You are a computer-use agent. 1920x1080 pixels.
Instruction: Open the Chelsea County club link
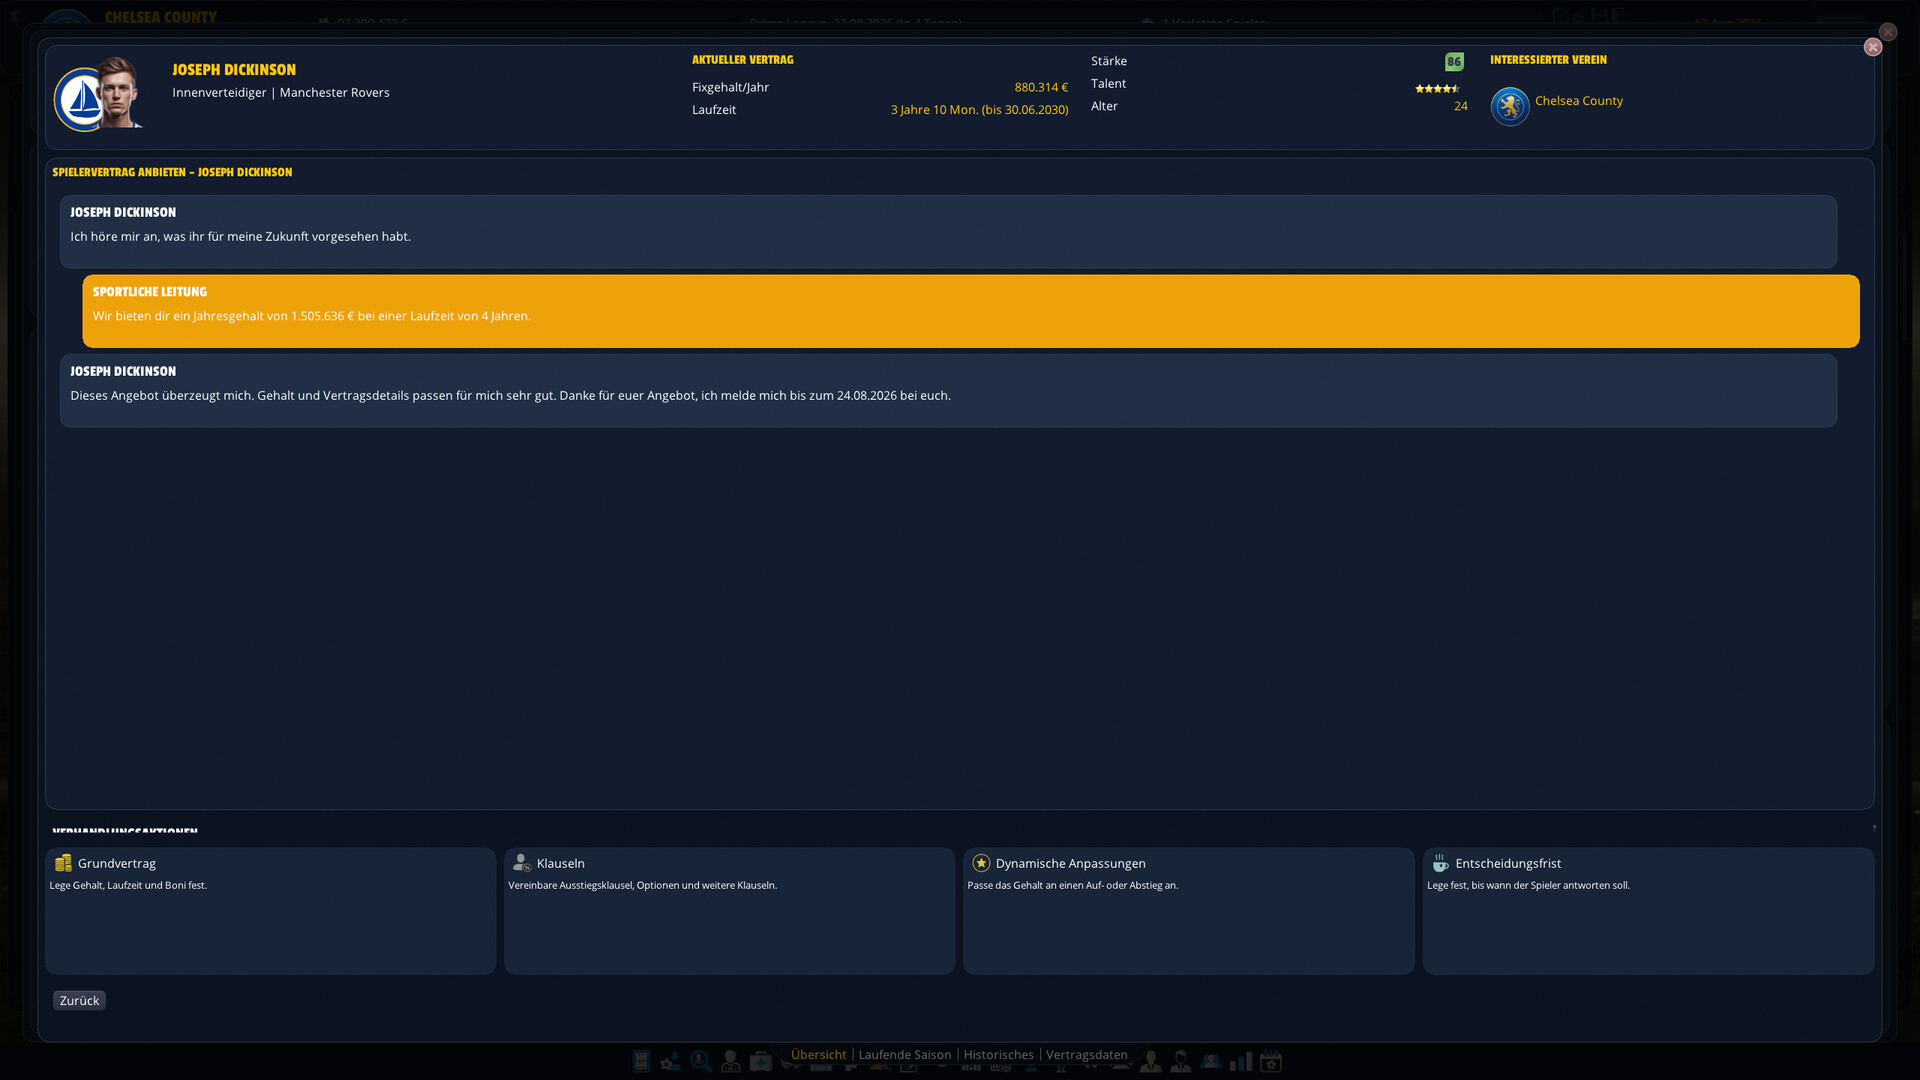1578,101
